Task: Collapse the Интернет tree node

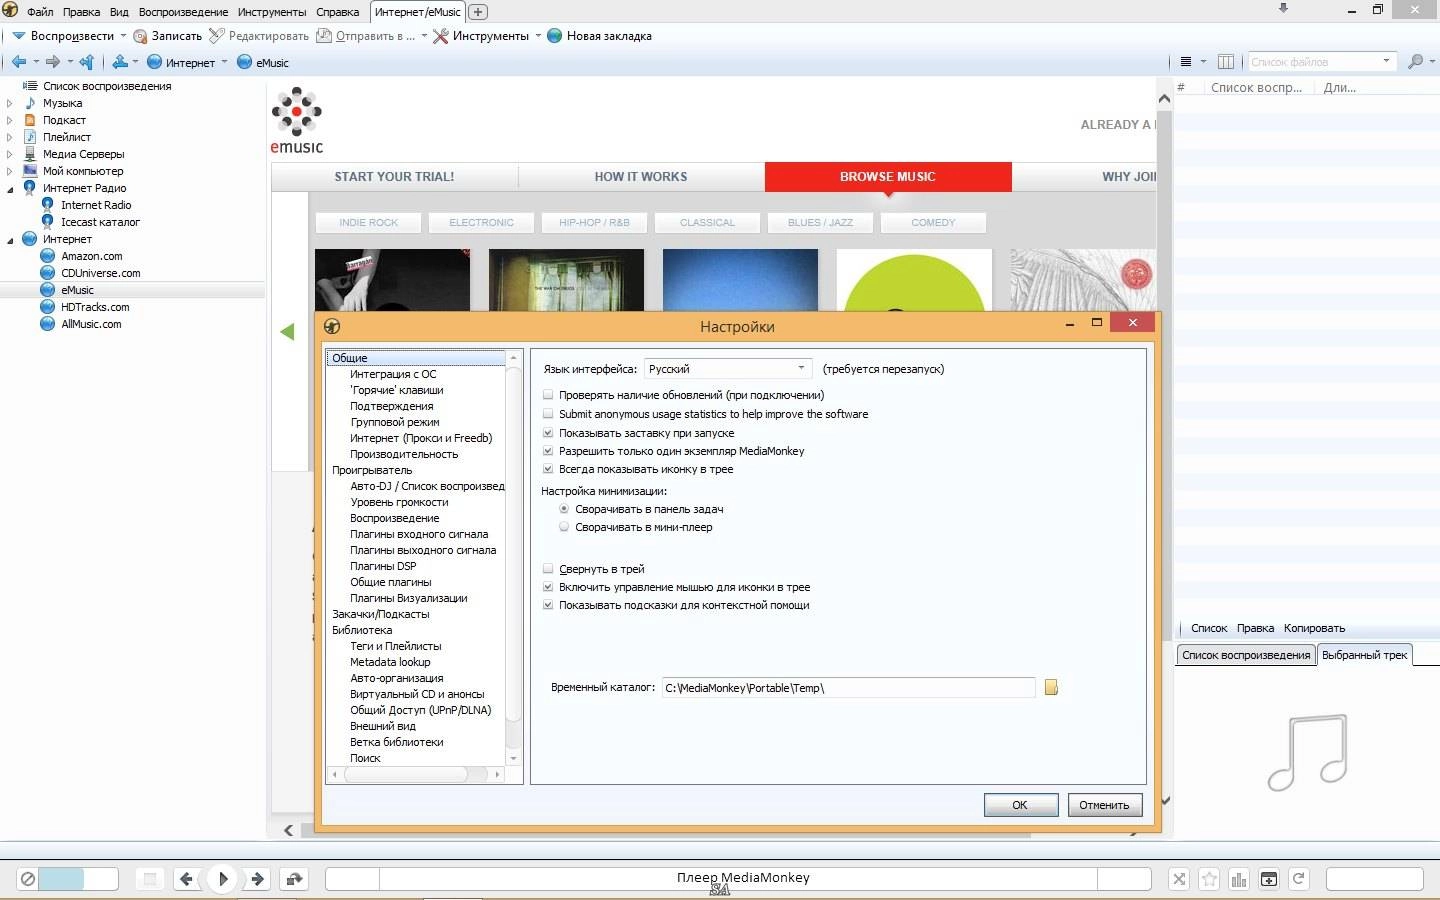Action: [10, 239]
